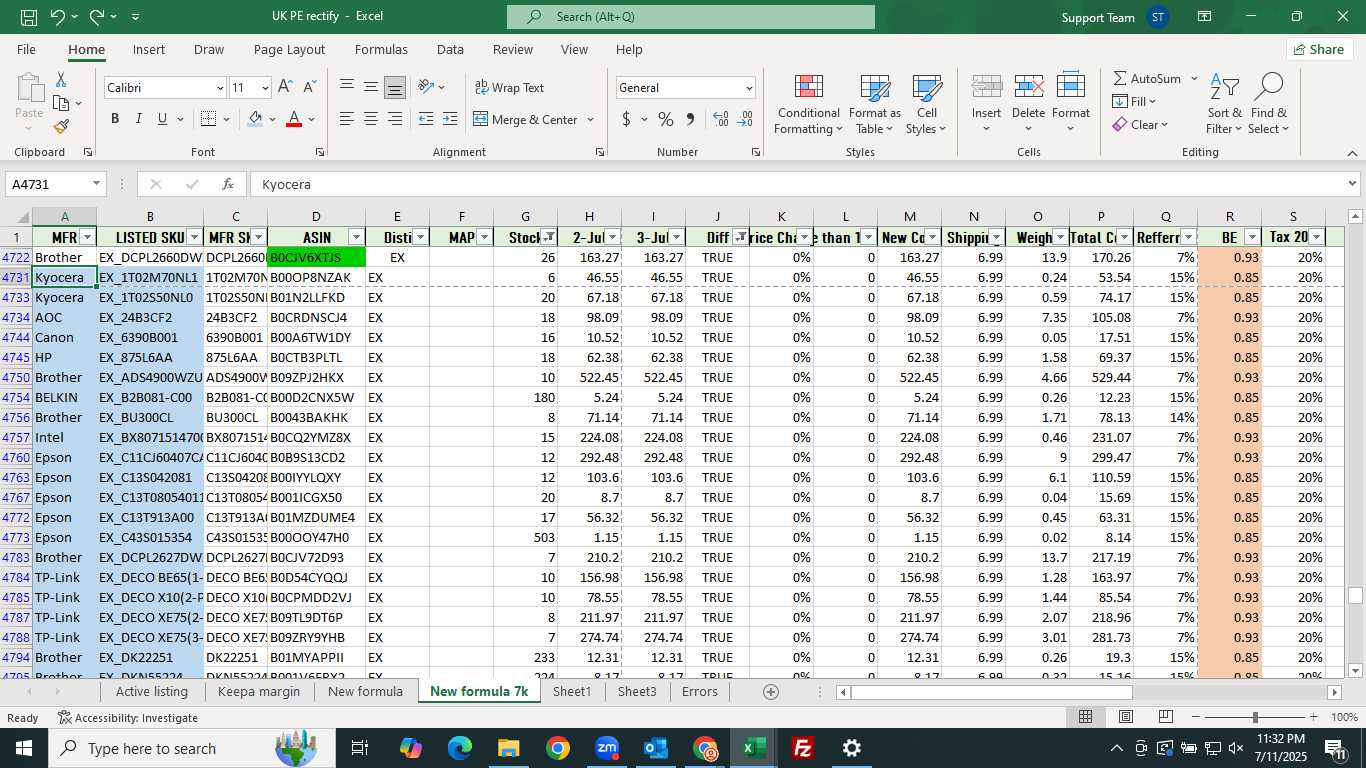This screenshot has width=1366, height=768.
Task: Toggle Bottom Align vertical alignment
Action: [395, 87]
